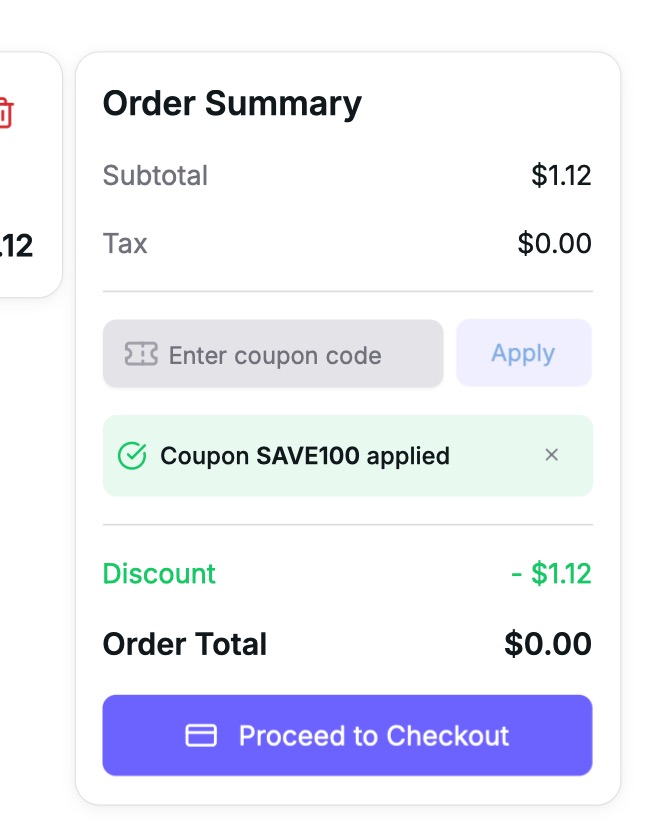
Task: Click the Tax amount $0.00
Action: (554, 244)
